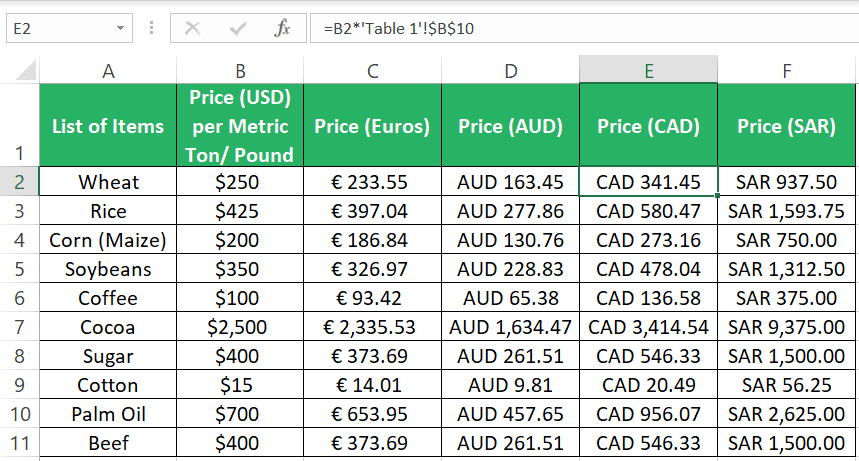
Task: Expand the Name Box dropdown arrow
Action: tap(120, 28)
